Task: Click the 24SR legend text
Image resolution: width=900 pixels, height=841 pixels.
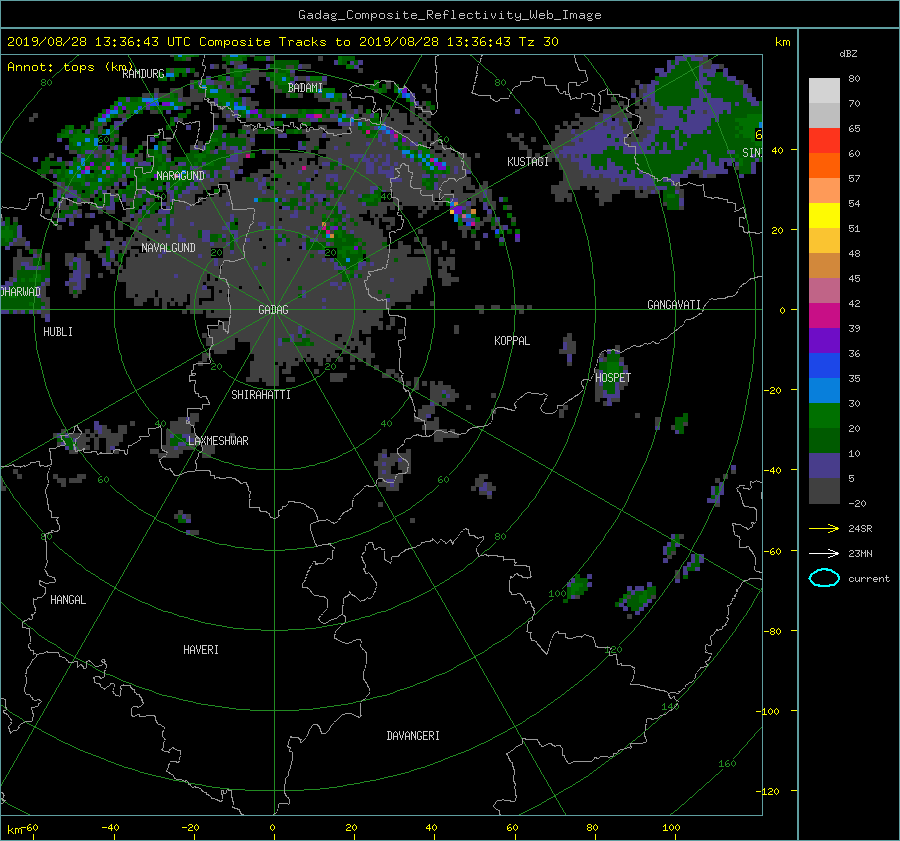Action: [x=860, y=529]
